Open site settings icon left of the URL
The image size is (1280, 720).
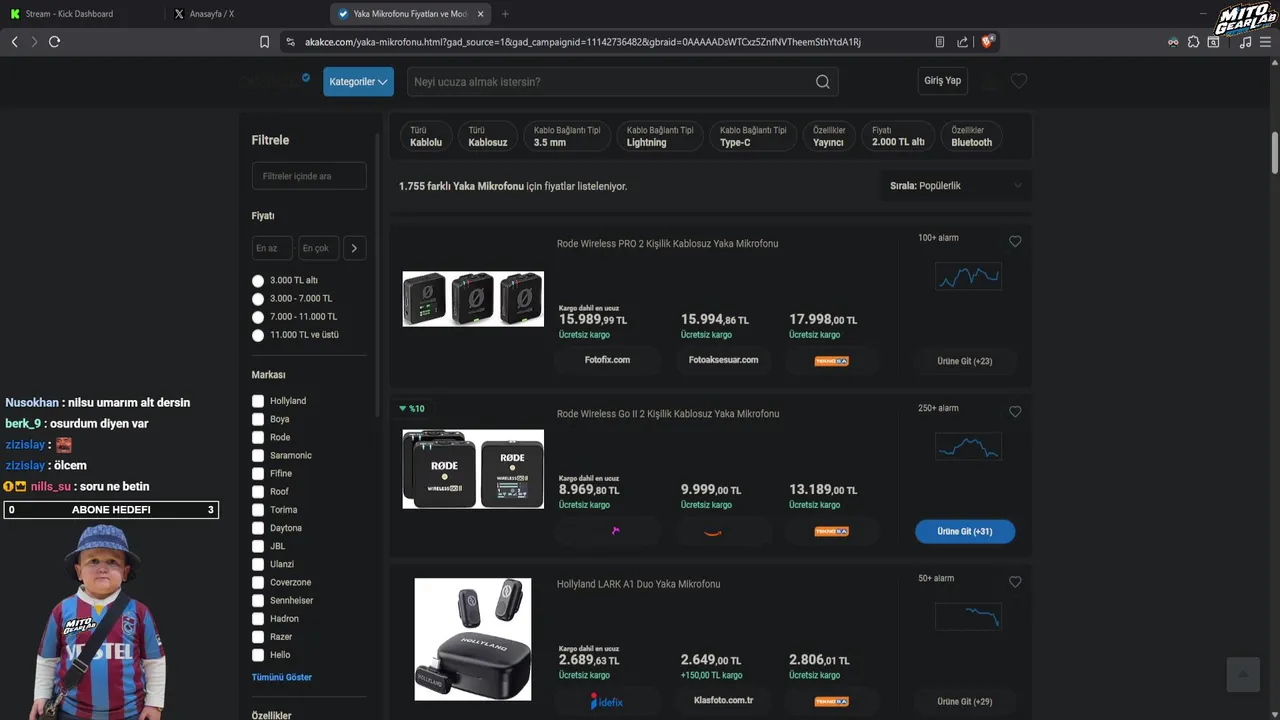[291, 42]
